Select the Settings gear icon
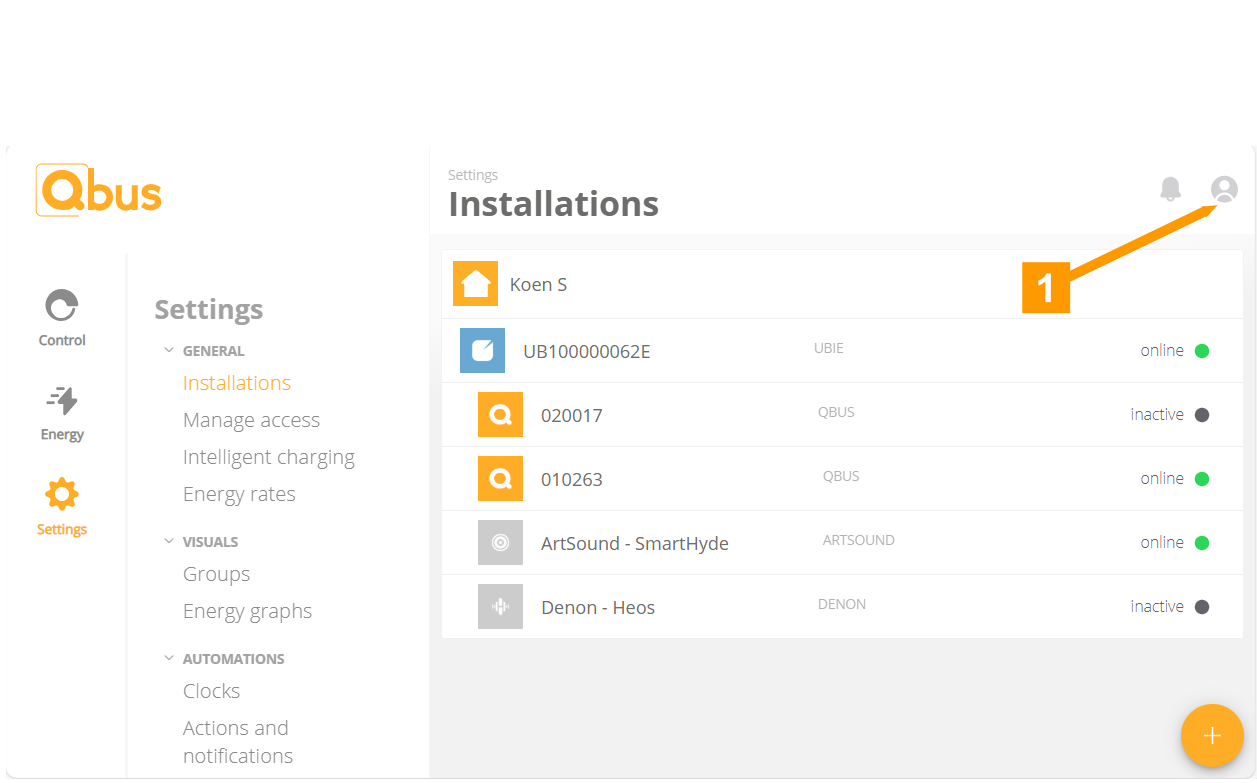The height and width of the screenshot is (783, 1257). 62,494
